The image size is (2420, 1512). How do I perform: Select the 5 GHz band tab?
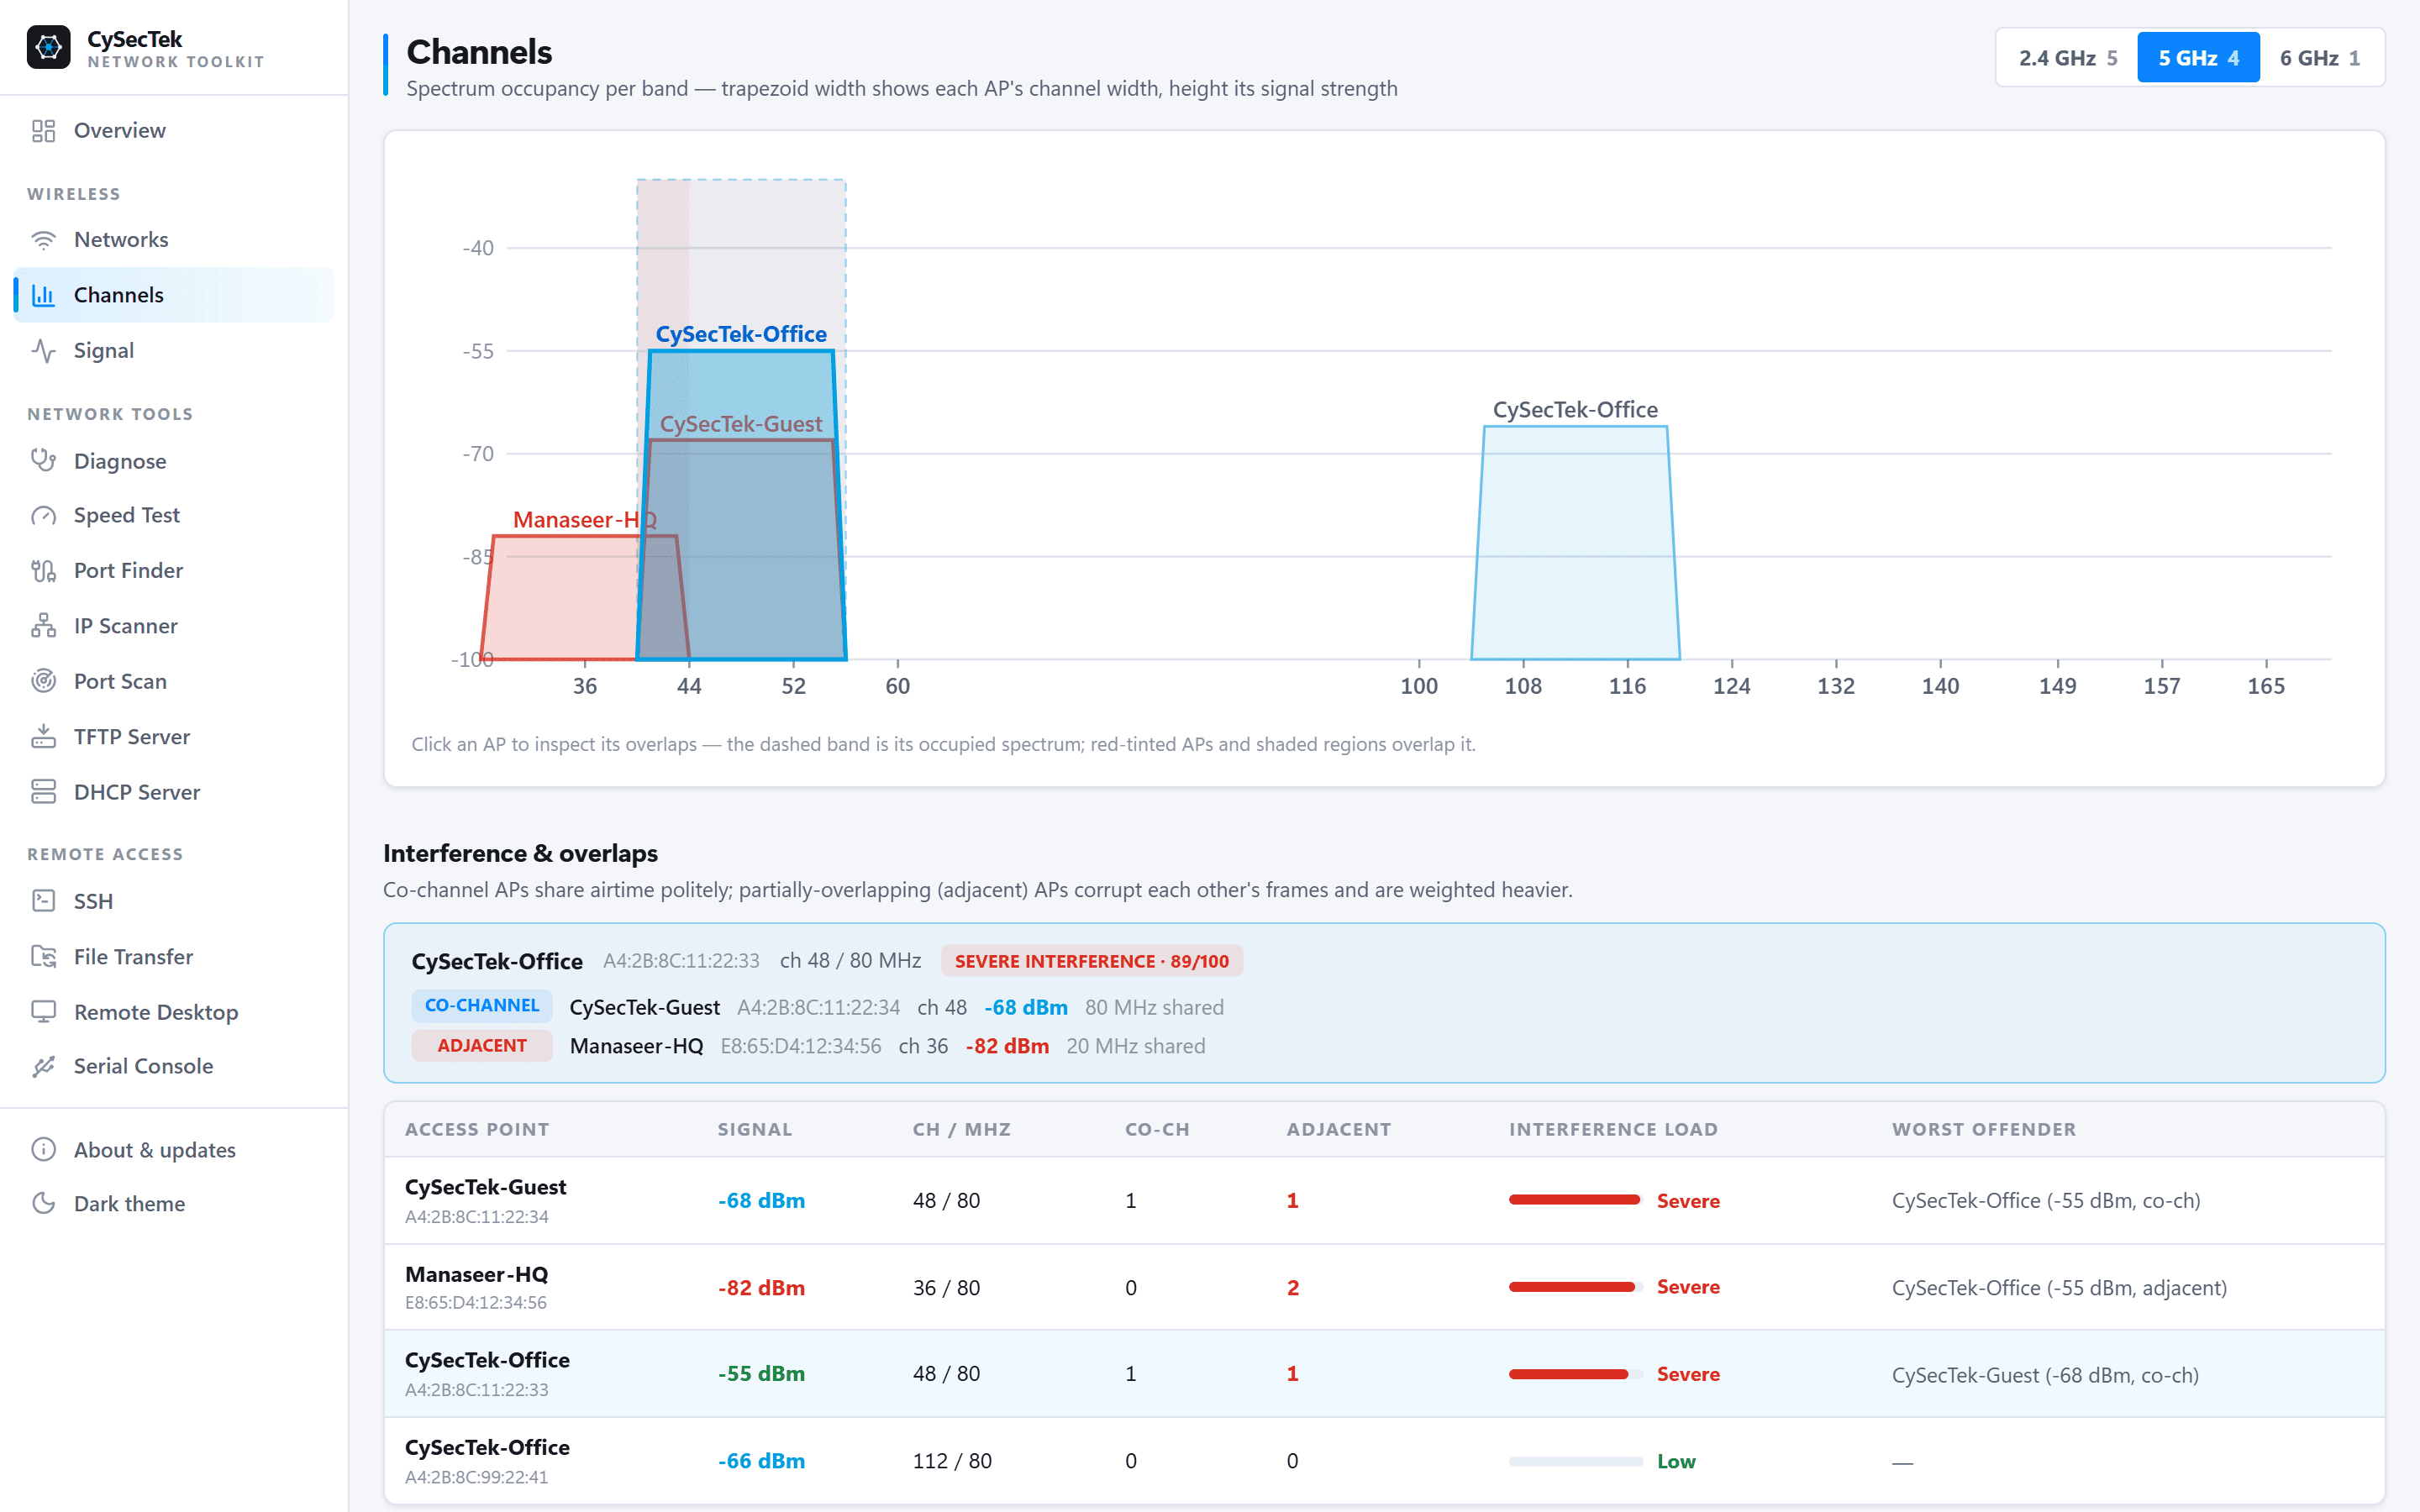pyautogui.click(x=2198, y=58)
